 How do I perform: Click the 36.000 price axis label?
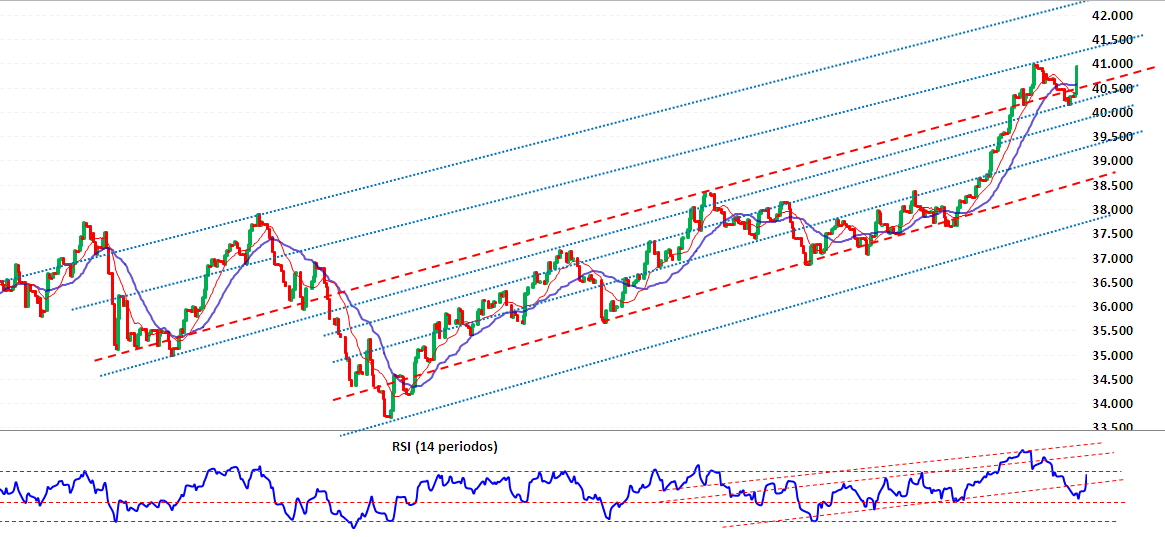pos(1112,307)
